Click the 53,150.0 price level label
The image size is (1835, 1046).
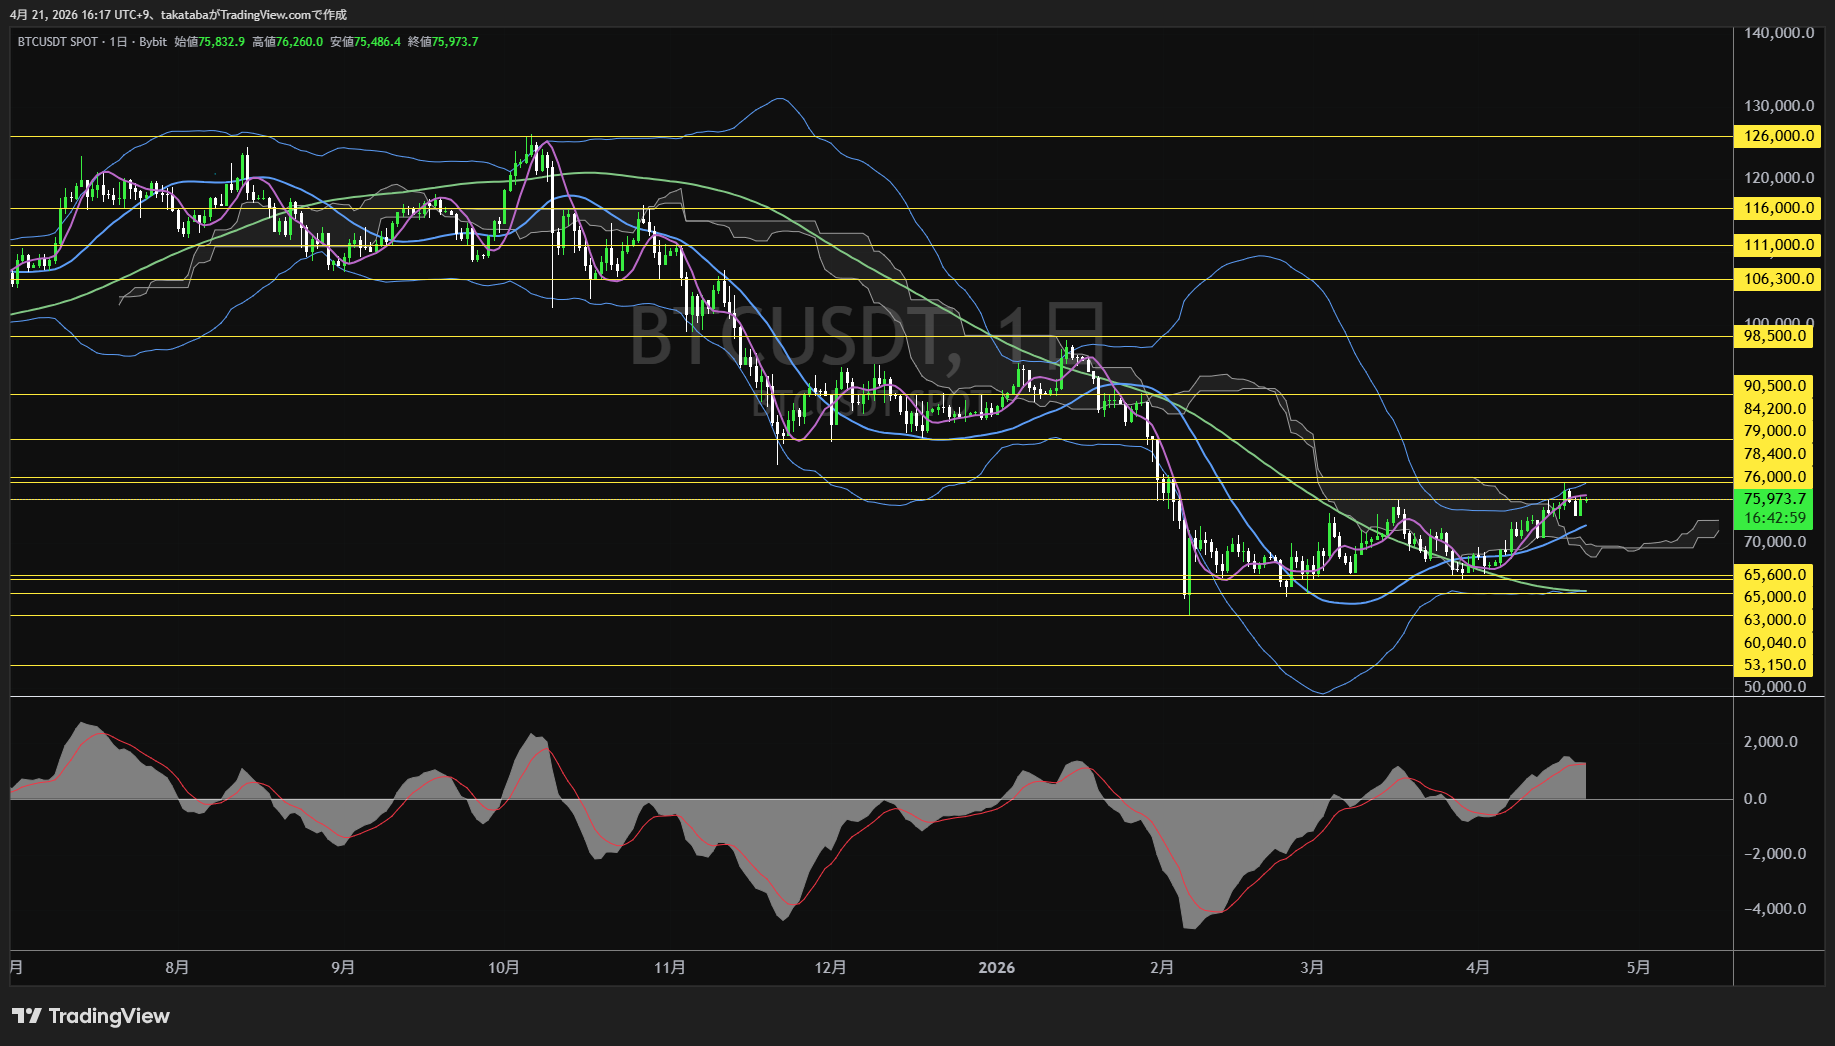pyautogui.click(x=1775, y=665)
